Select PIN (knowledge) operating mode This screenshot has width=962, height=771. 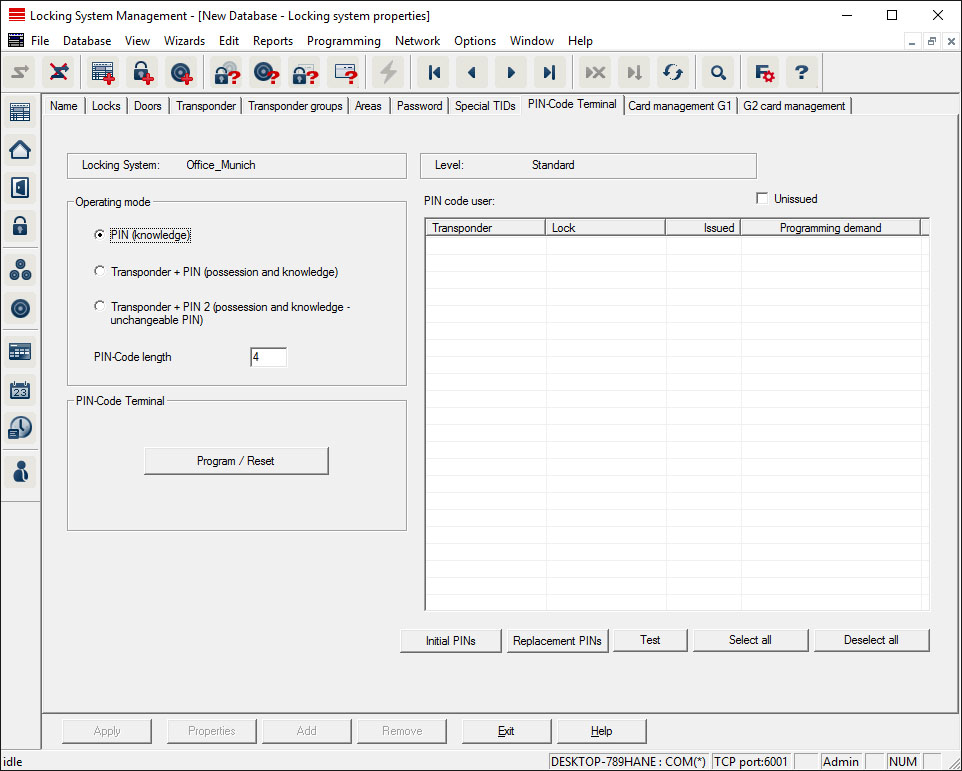coord(99,235)
